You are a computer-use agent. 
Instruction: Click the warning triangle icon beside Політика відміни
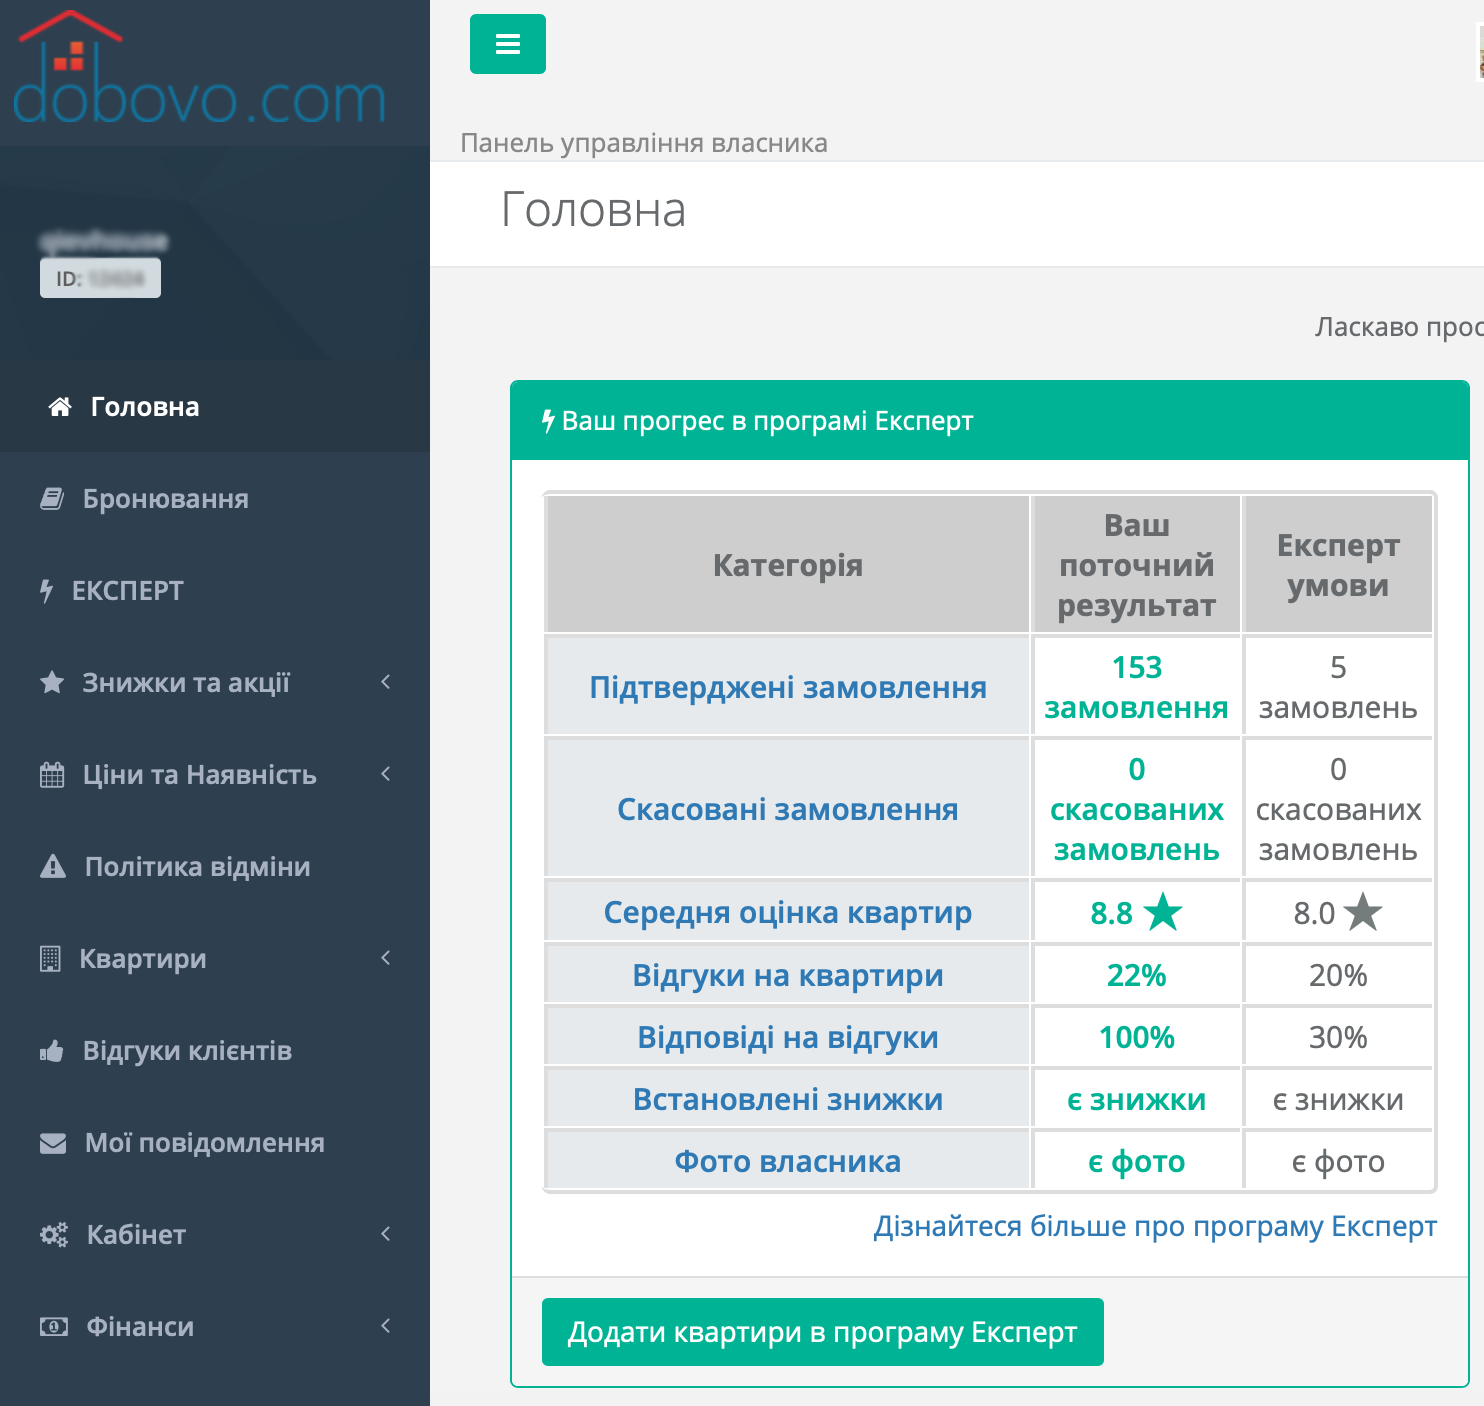[52, 867]
